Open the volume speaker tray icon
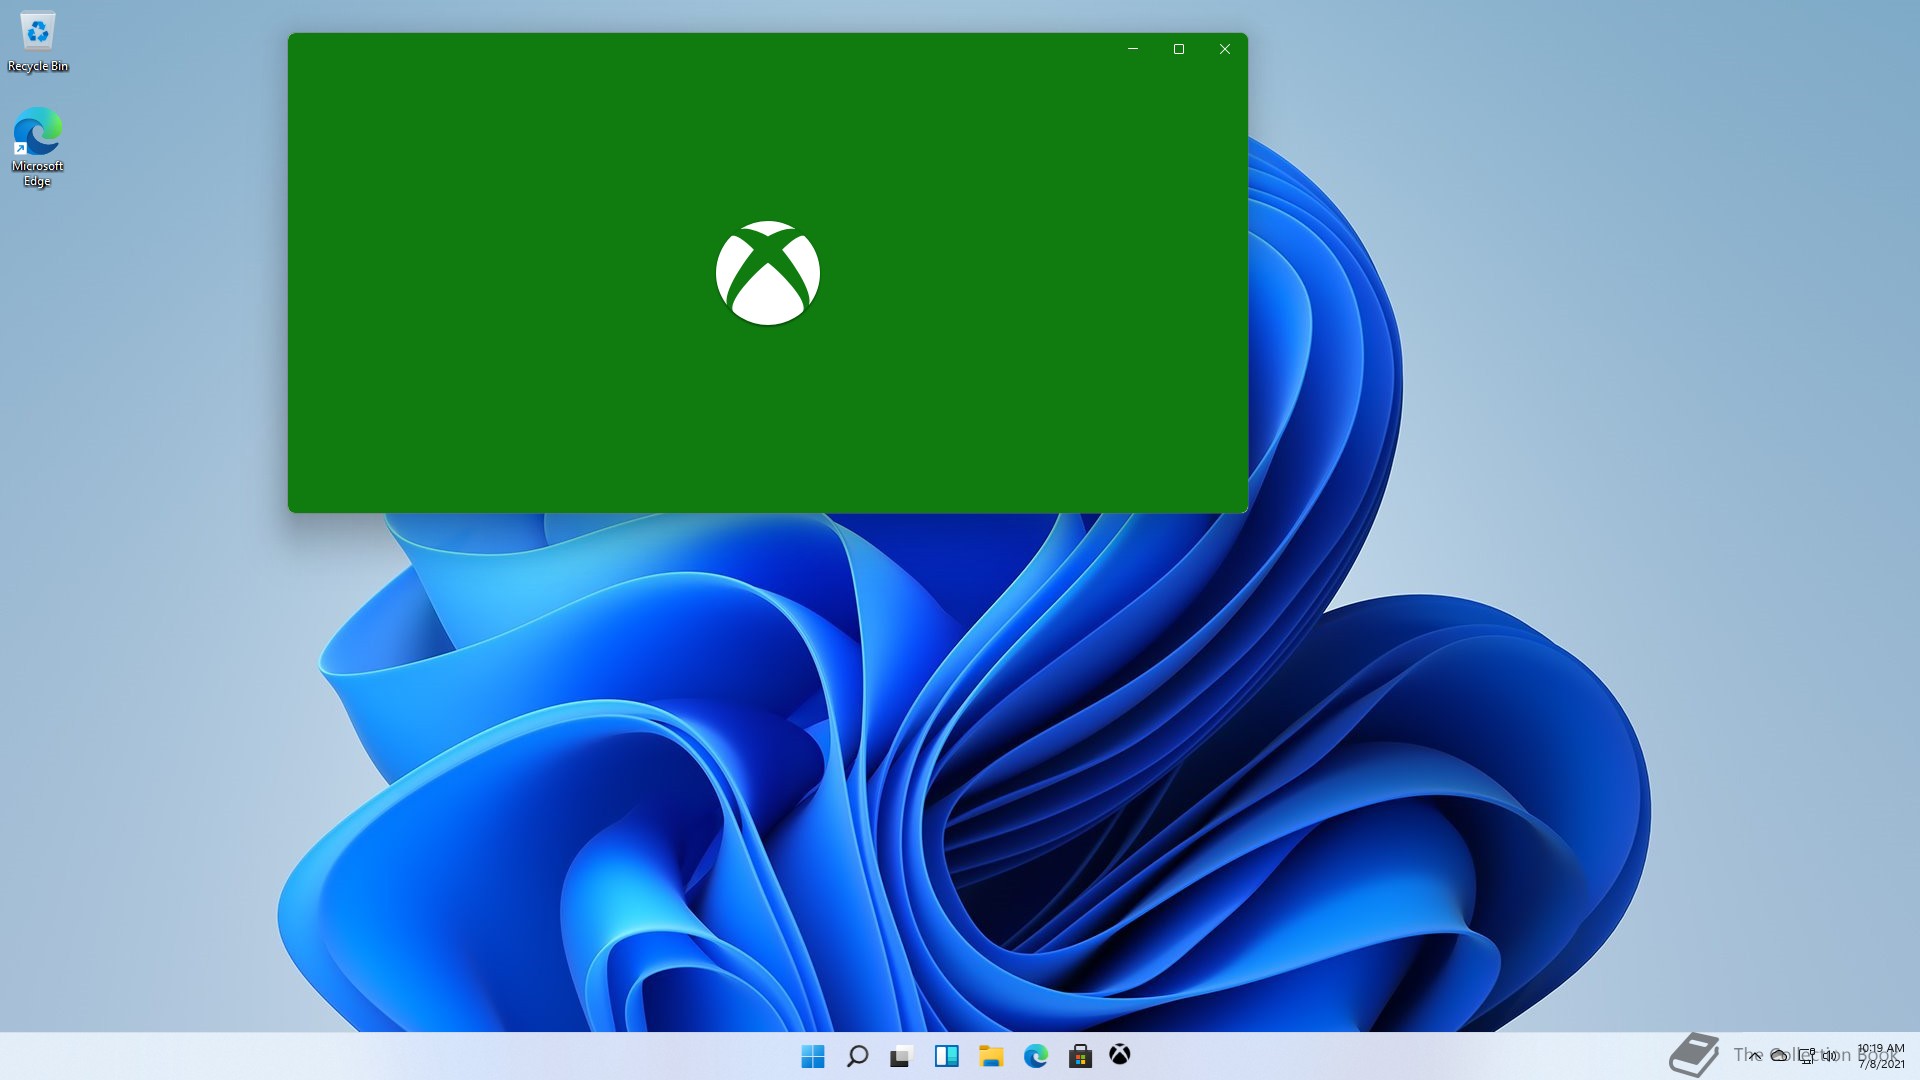This screenshot has width=1920, height=1080. 1830,1056
